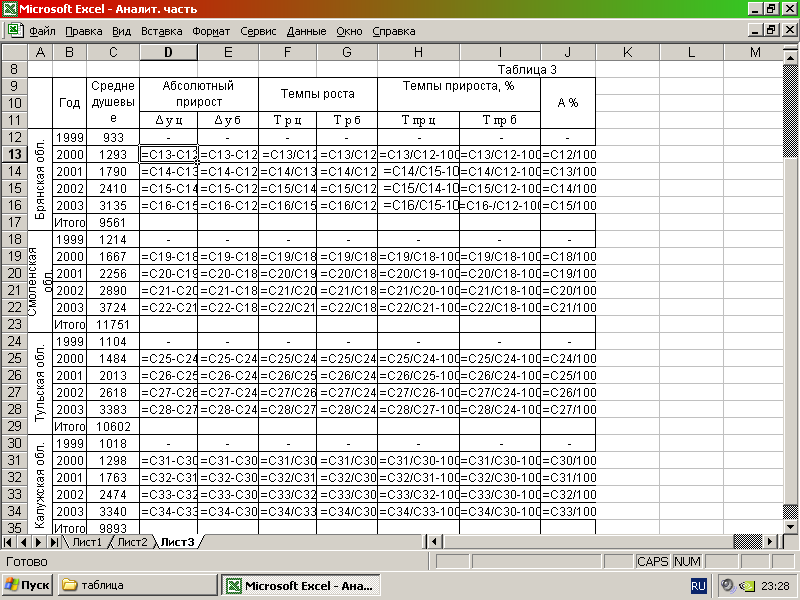Open the Вставка menu

162,31
